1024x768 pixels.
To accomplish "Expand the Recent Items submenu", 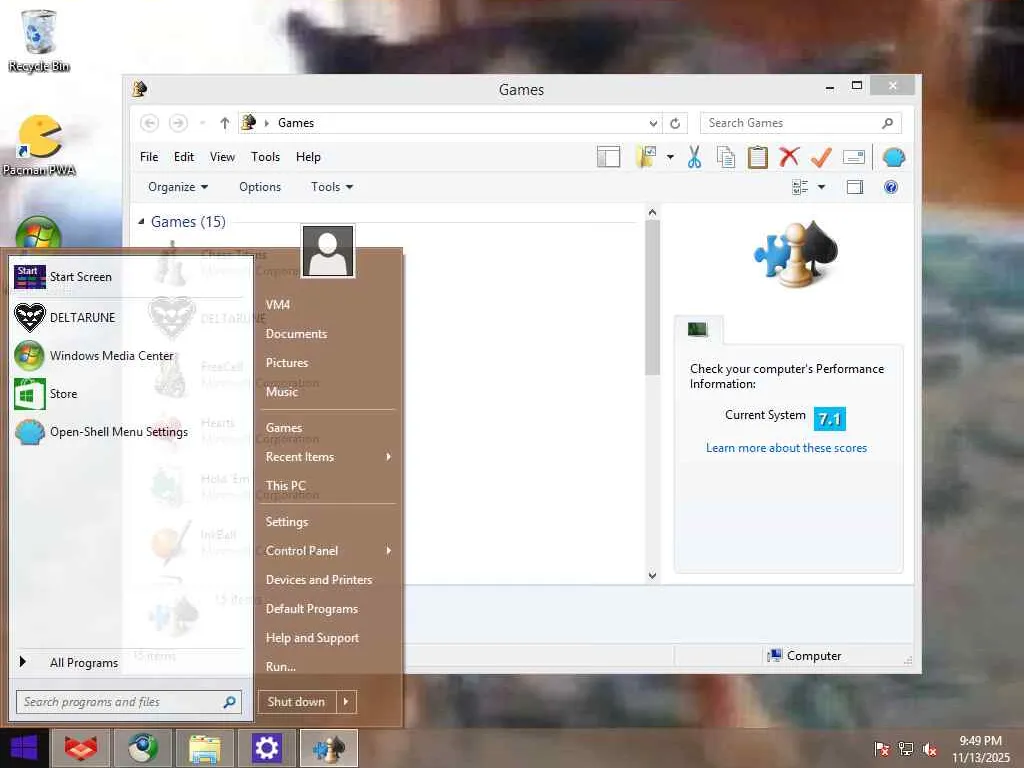I will tap(389, 456).
